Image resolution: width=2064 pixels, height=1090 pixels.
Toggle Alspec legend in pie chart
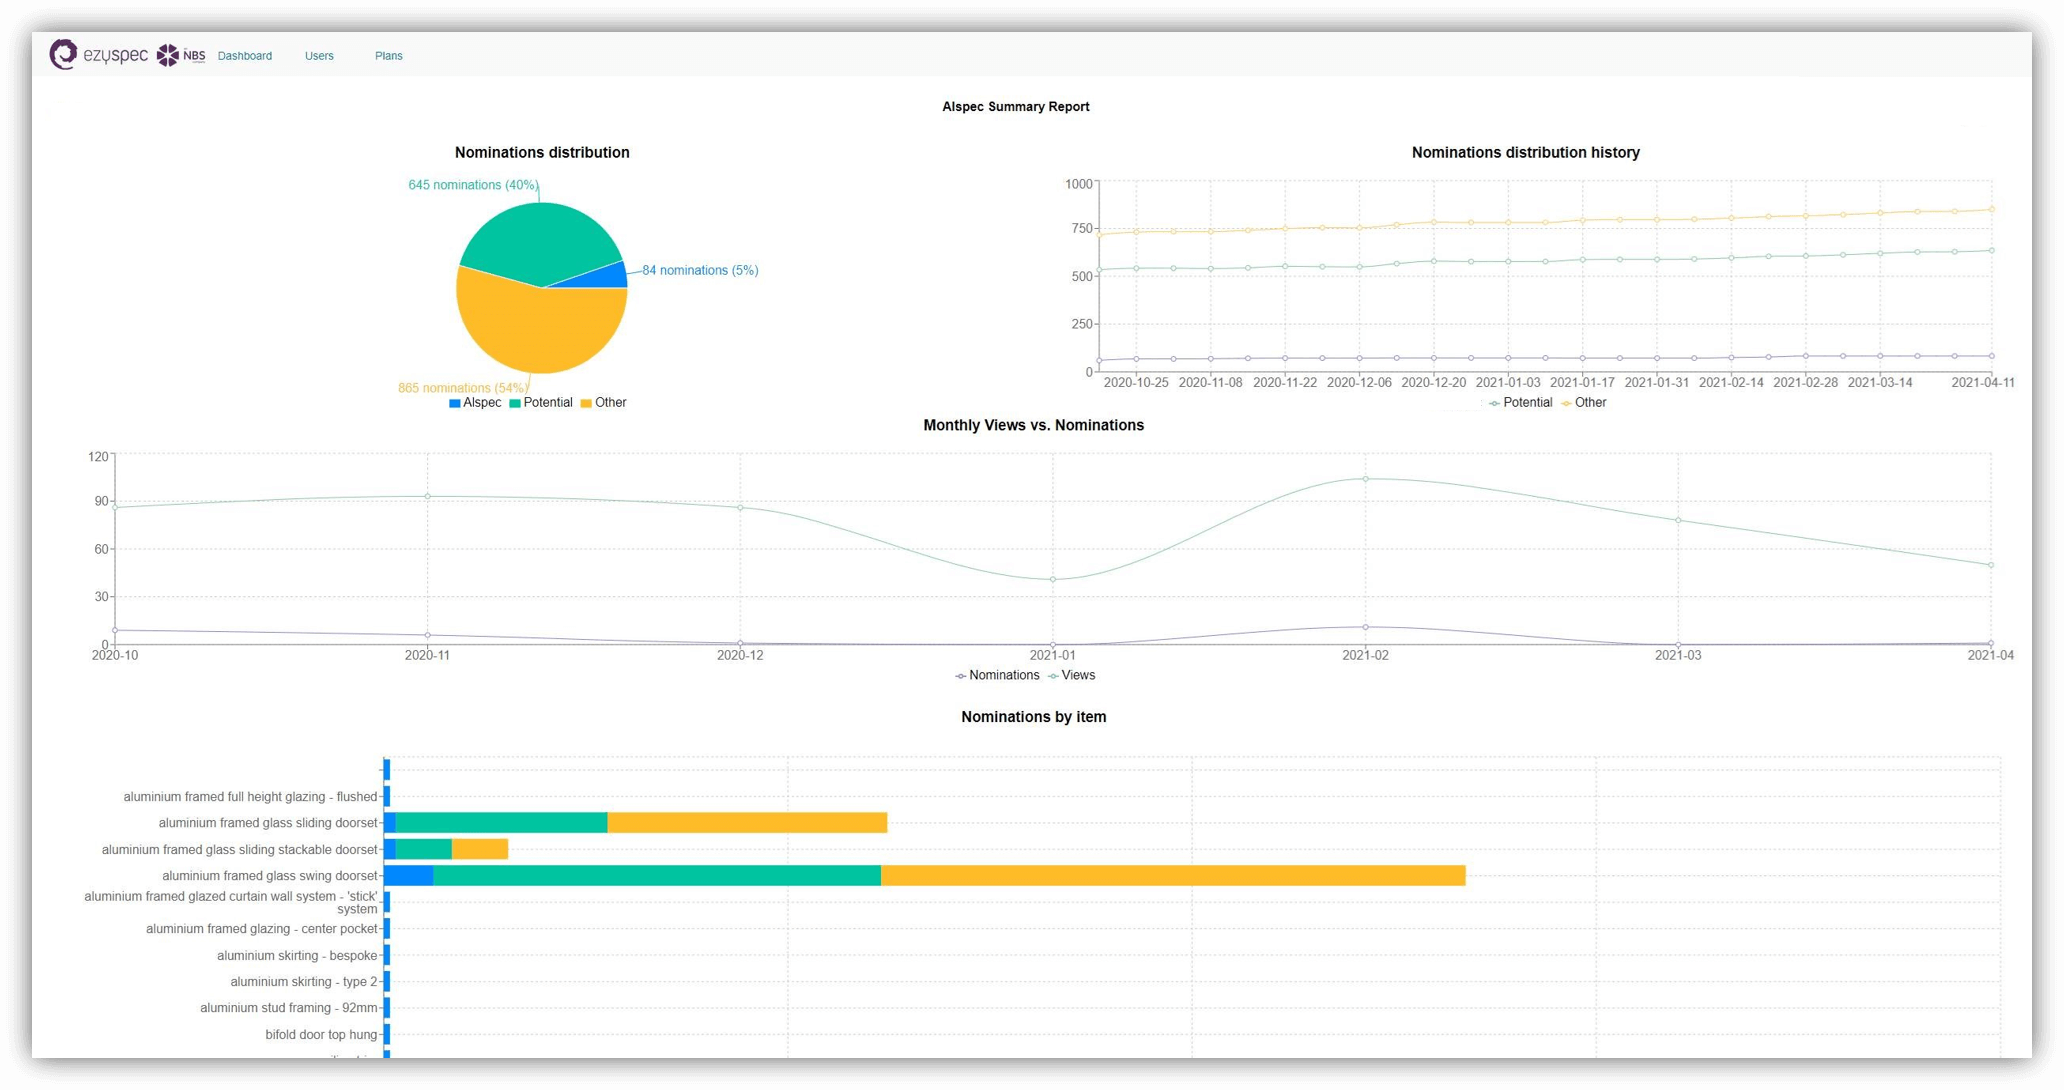click(475, 403)
